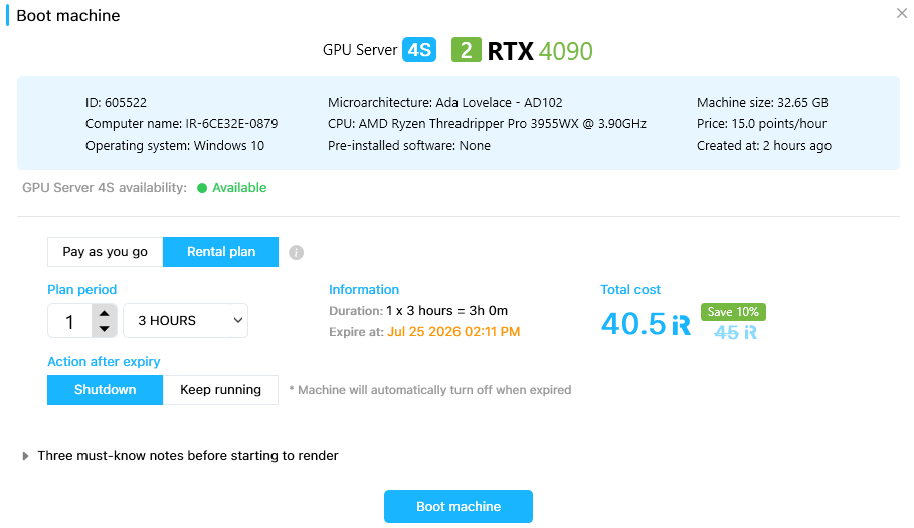Click the automatic turn off note
The height and width of the screenshot is (528, 914).
[x=430, y=390]
